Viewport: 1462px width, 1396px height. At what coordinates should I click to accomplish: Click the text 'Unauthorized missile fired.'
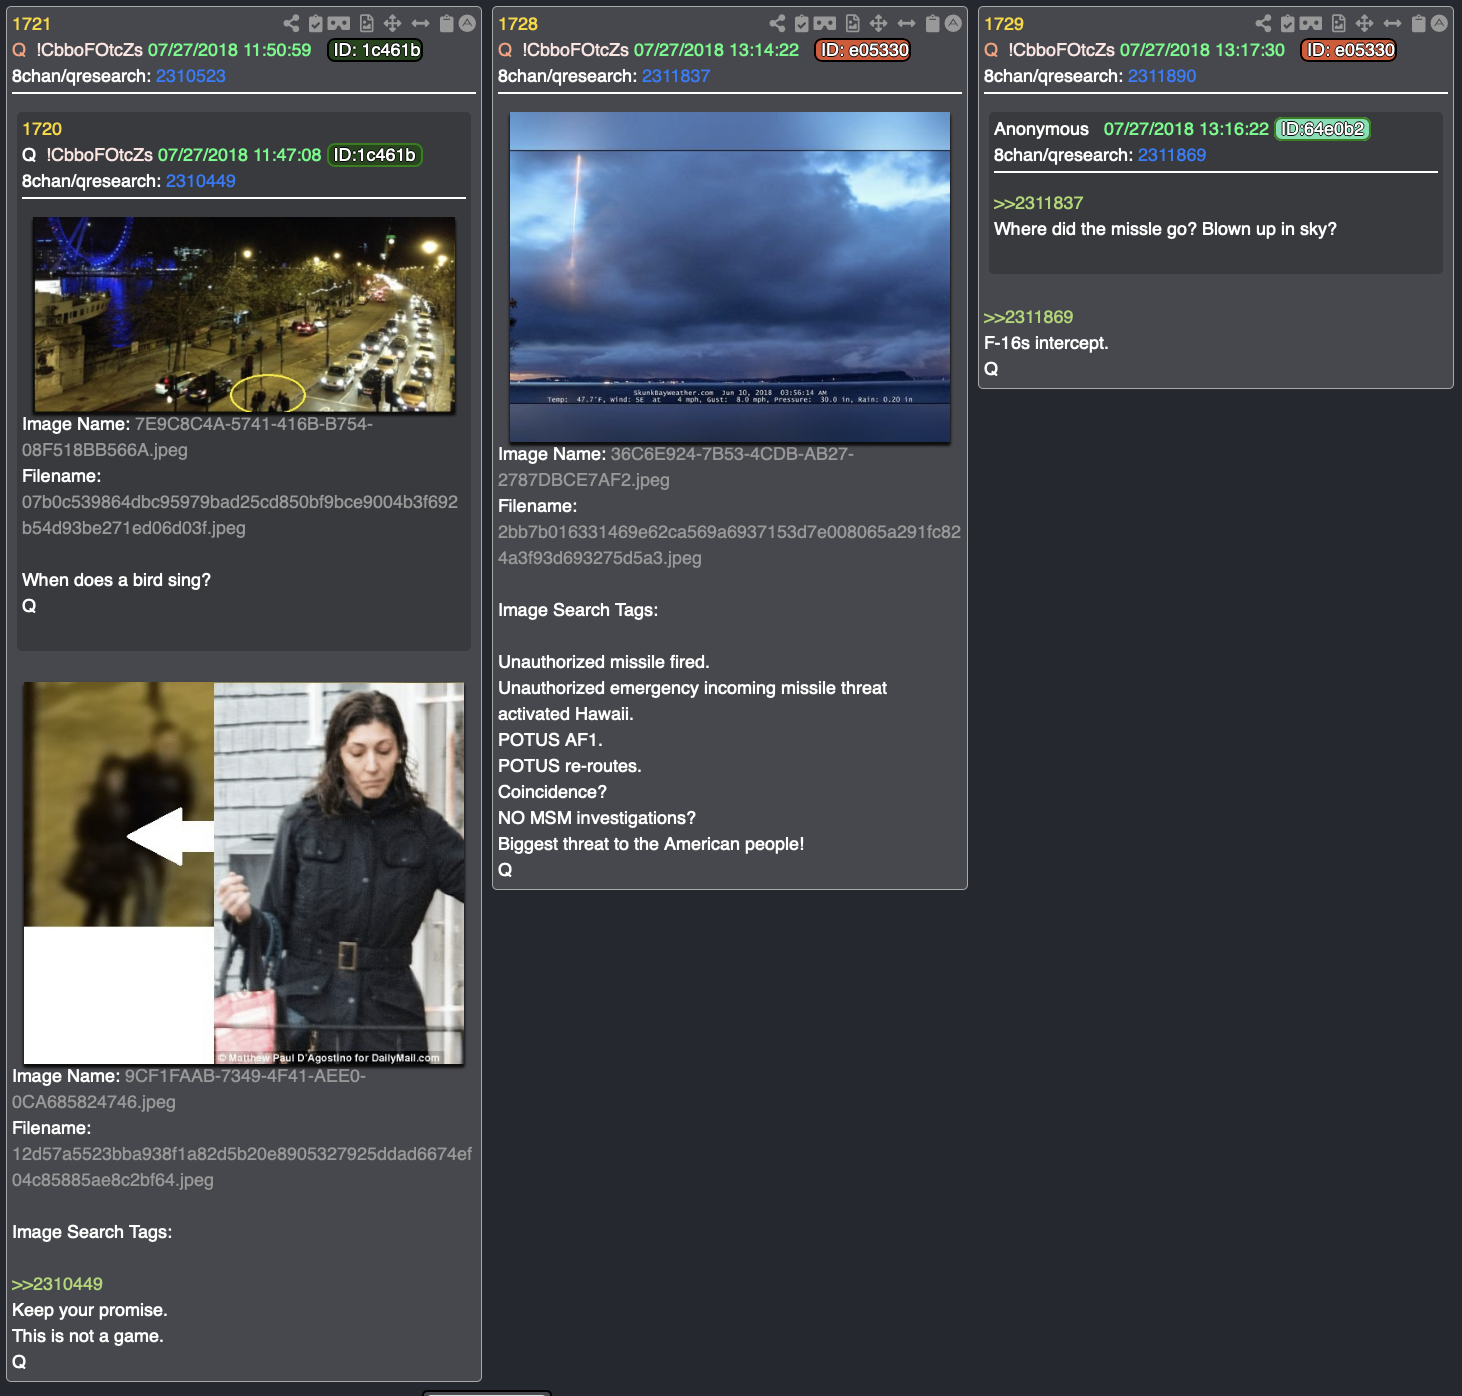pyautogui.click(x=604, y=662)
